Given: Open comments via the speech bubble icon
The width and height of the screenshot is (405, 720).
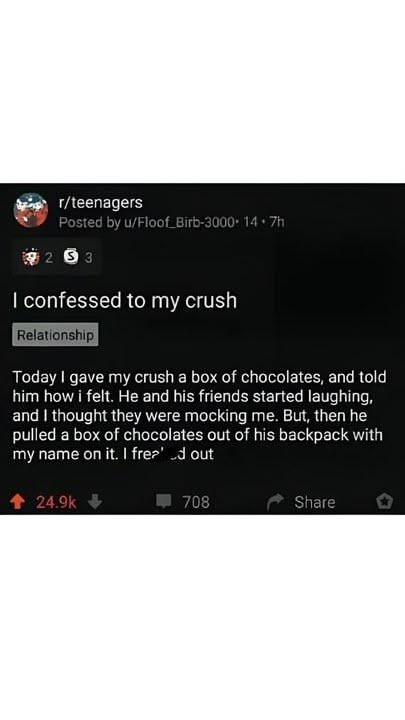Looking at the screenshot, I should pos(163,501).
